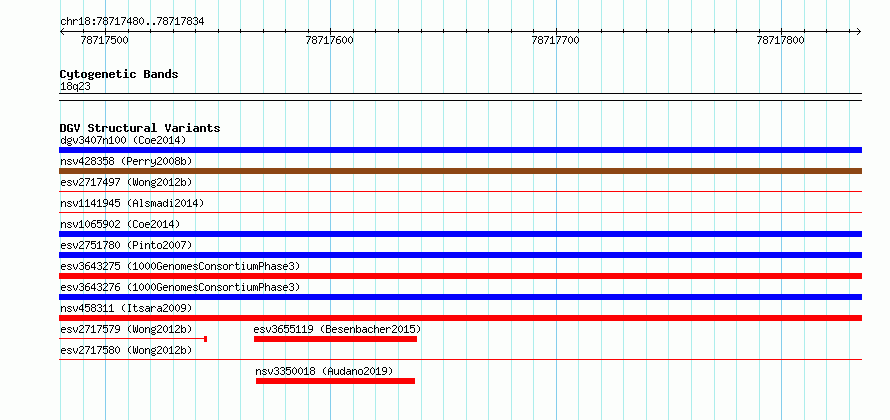Click the dgv3407n100 (Coe2014) variant label
The width and height of the screenshot is (890, 420).
tap(123, 140)
